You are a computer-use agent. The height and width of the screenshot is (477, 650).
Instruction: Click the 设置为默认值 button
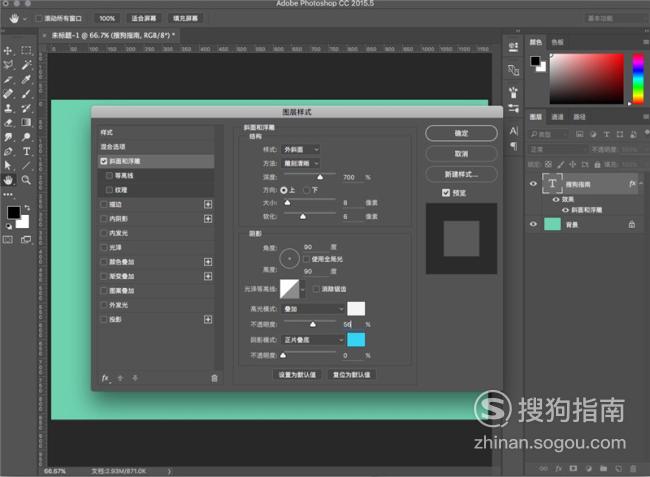pyautogui.click(x=297, y=375)
